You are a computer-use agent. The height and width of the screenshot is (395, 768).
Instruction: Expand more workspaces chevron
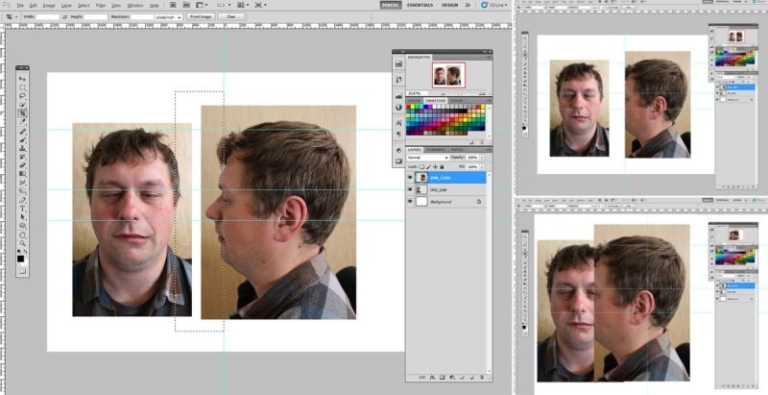468,5
